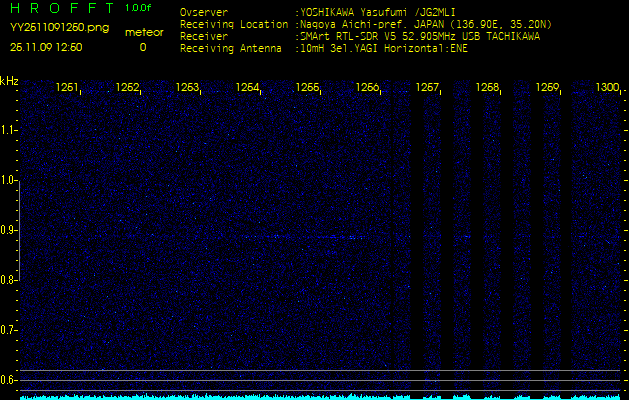
Task: Click the 1.1 kHz frequency tick
Action: click(9, 130)
